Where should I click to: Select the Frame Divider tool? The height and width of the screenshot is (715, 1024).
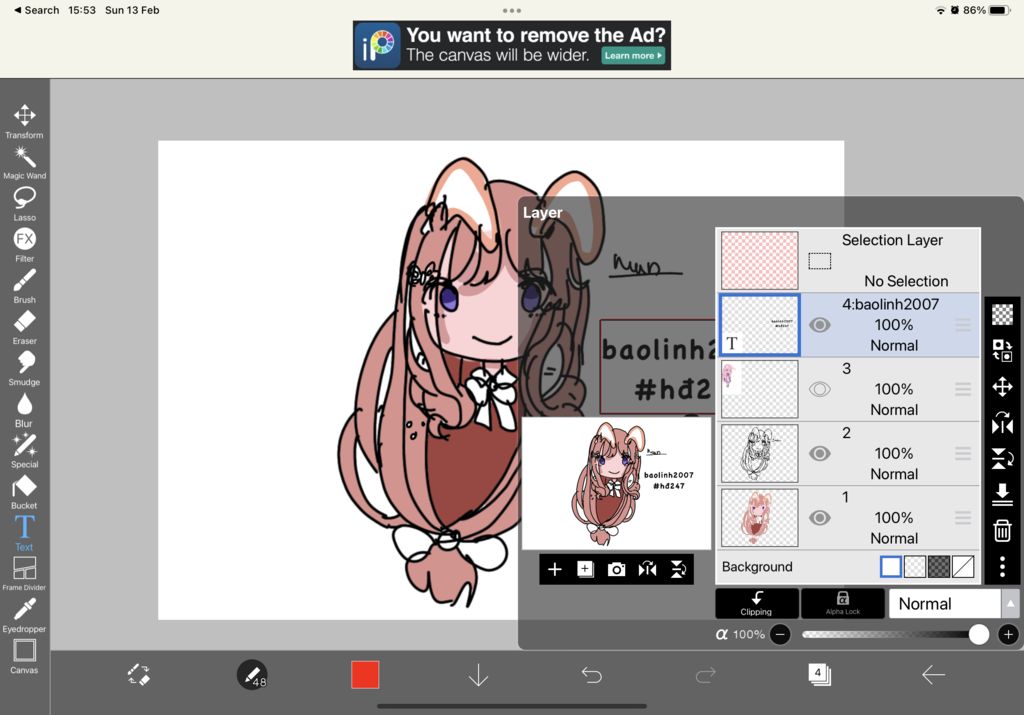click(x=24, y=574)
